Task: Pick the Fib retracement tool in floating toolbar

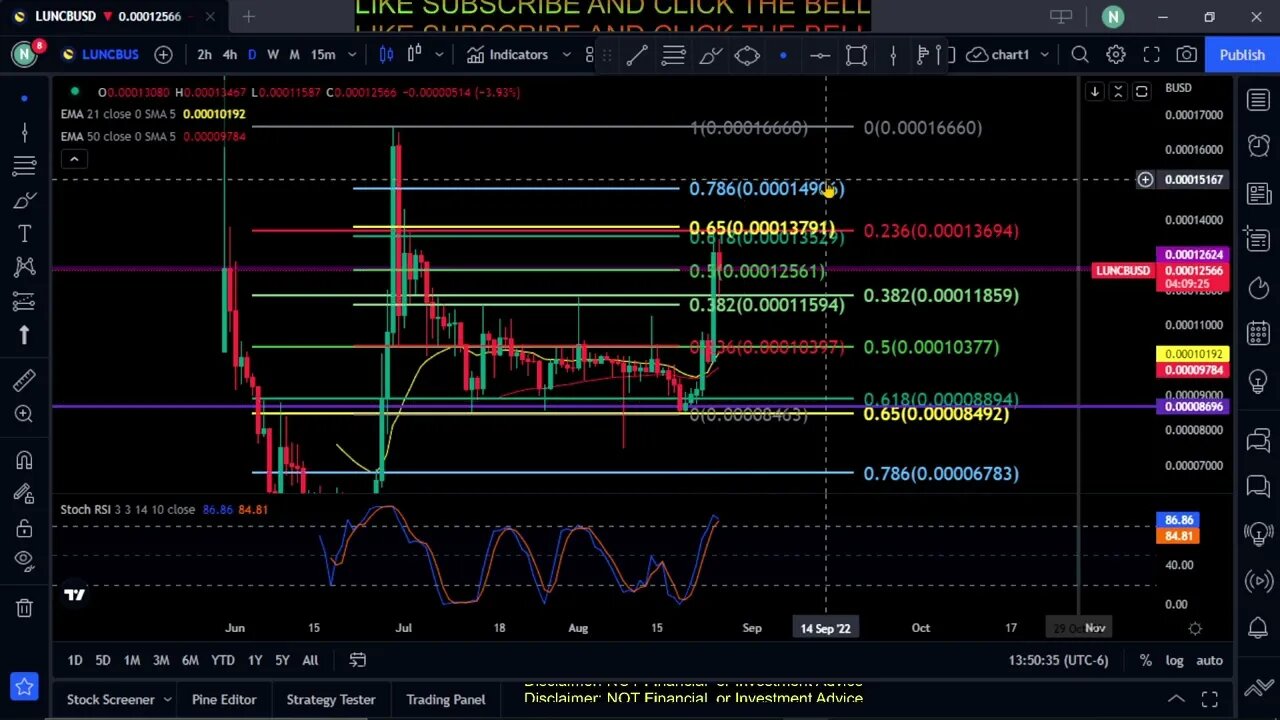Action: (x=674, y=56)
